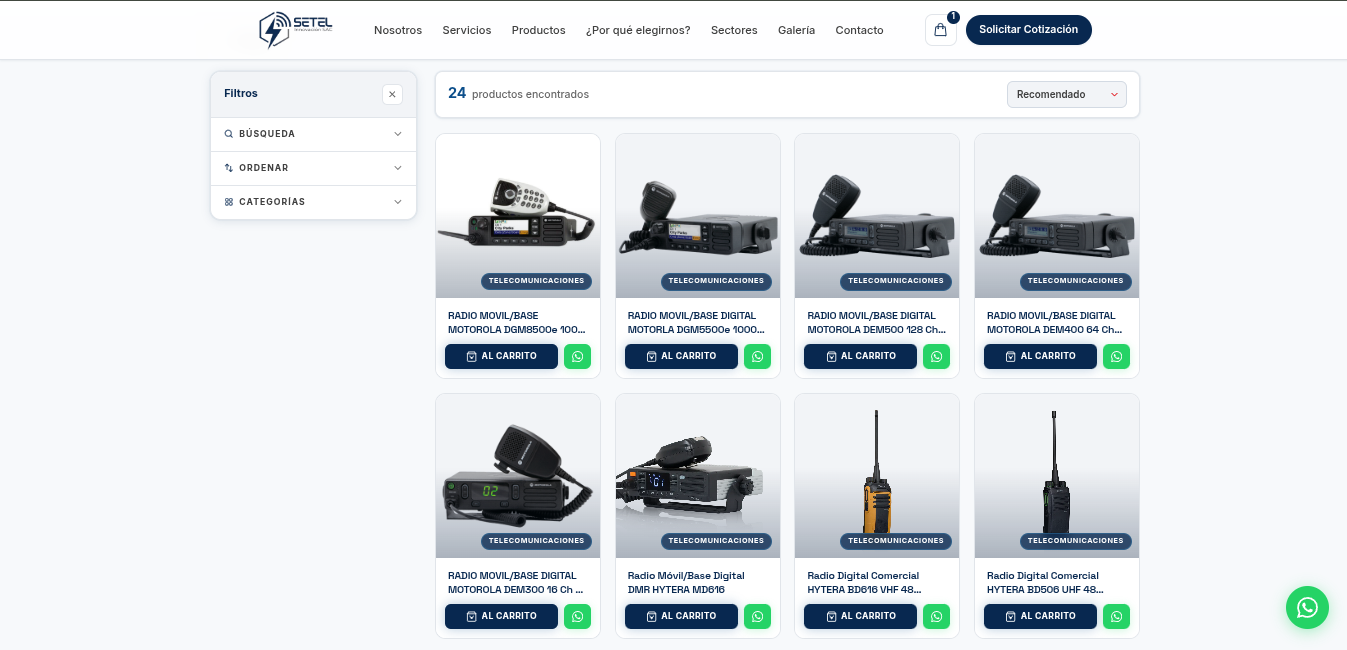Click the title RADIO MOVIL/BASE DIGITAL MOTORLA DGM5500e
Viewport: 1347px width, 650px height.
697,322
